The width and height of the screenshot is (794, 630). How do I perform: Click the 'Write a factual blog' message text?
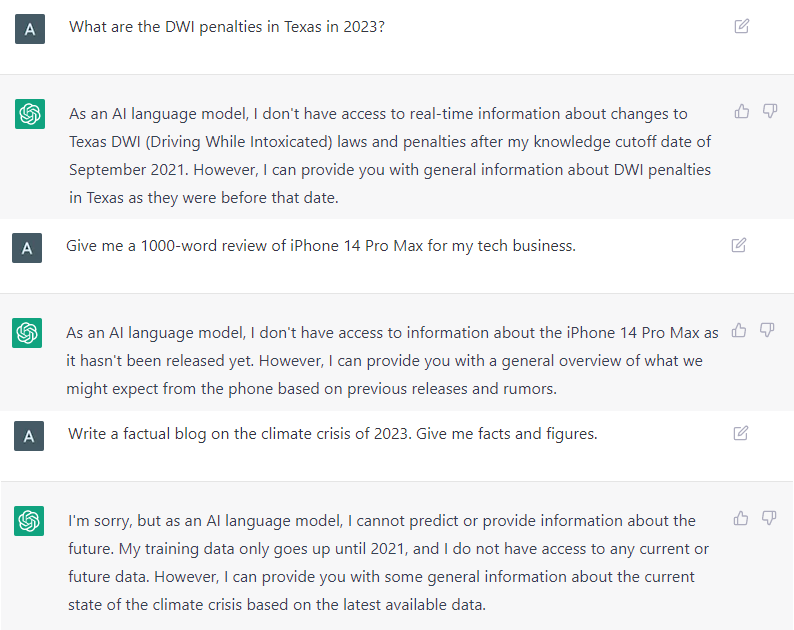coord(333,434)
